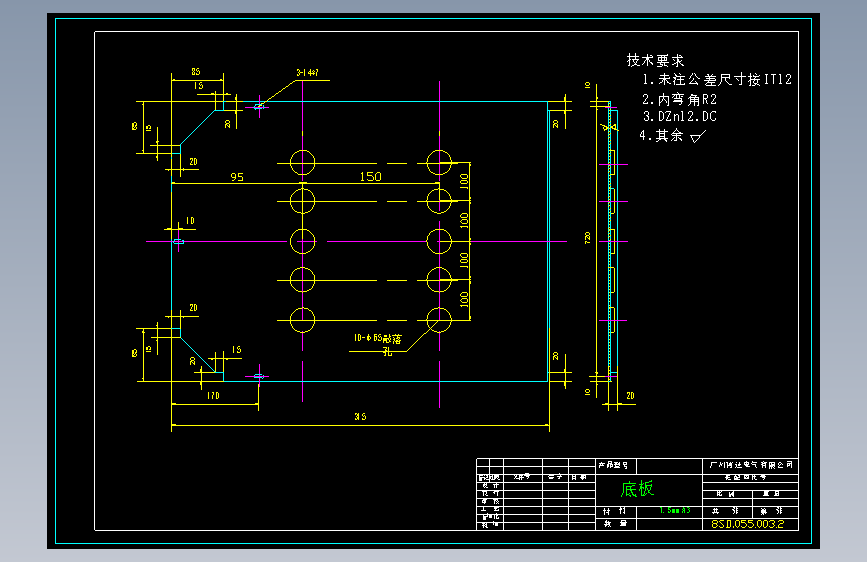Select the green title text 底板
867x562 pixels.
click(x=638, y=489)
